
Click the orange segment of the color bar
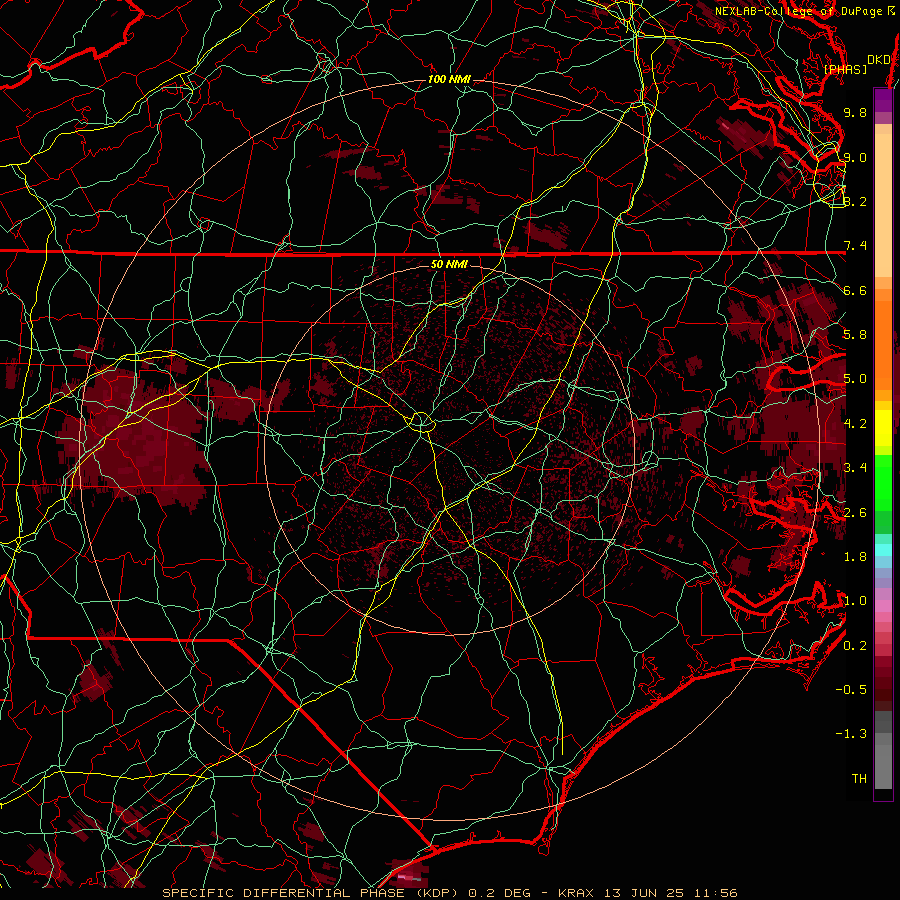[883, 344]
